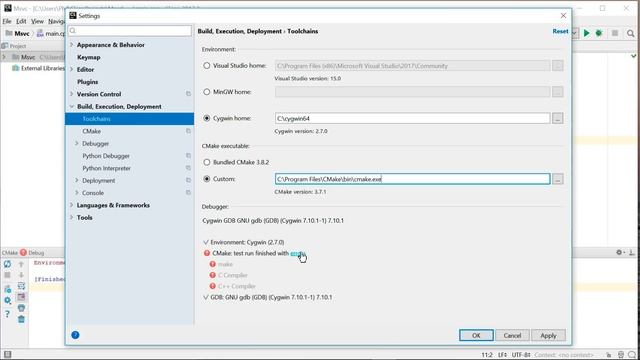
Task: Open Search Everywhere magnifier icon
Action: (631, 33)
